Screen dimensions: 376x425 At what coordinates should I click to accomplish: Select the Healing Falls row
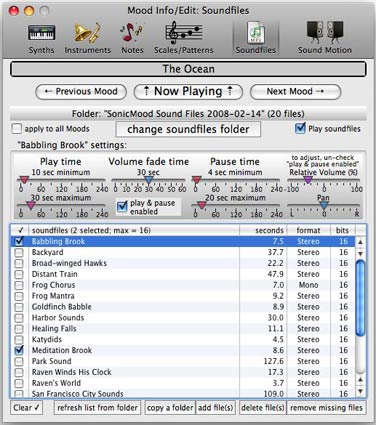(183, 329)
